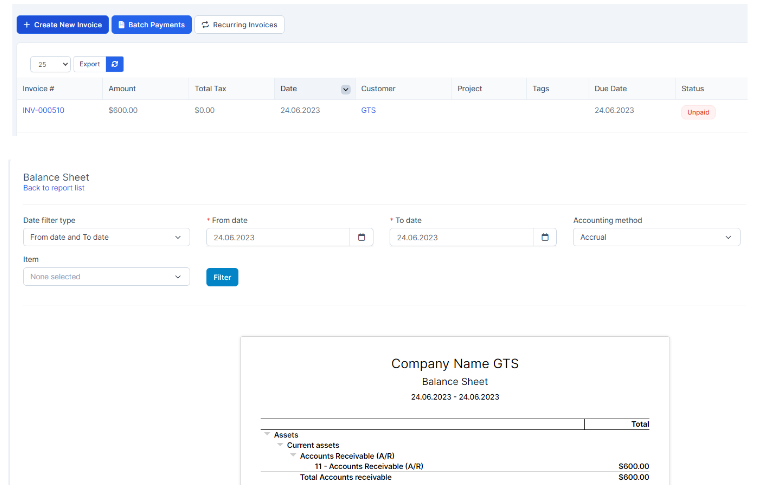
Task: Open the To date calendar picker
Action: (x=545, y=237)
